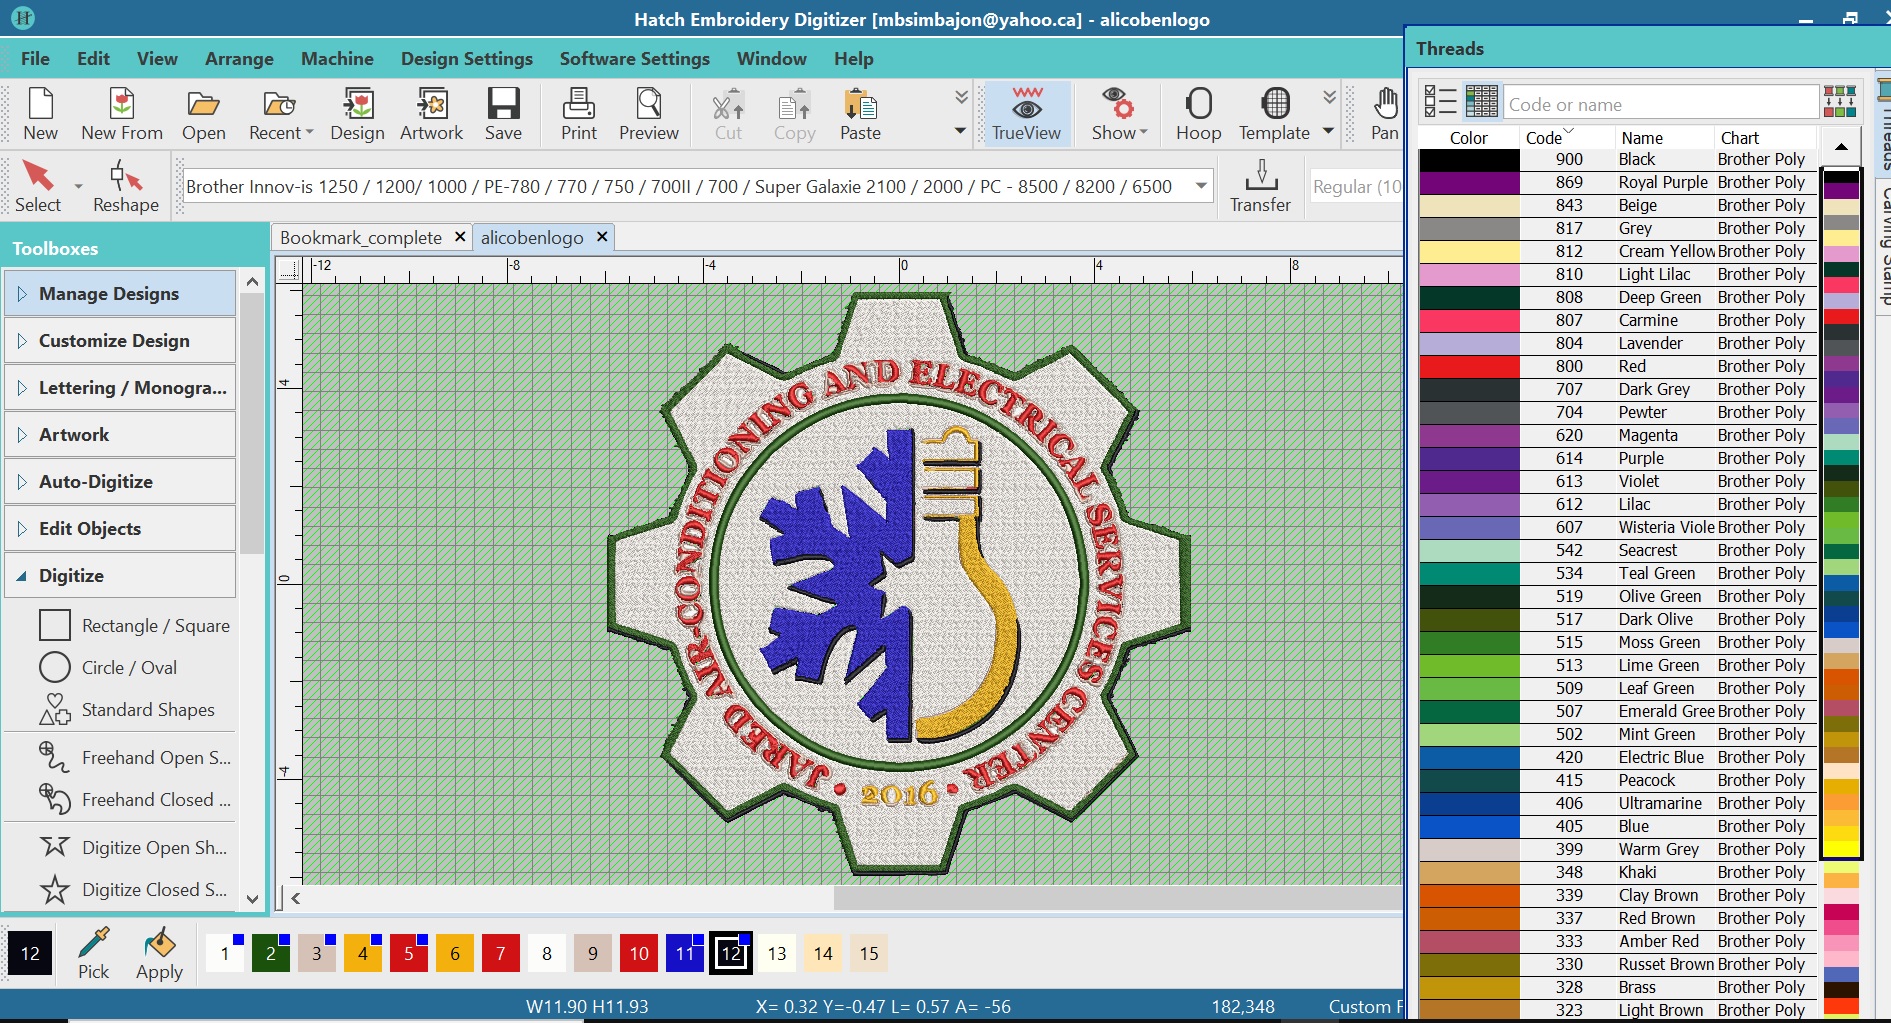Select the Digitize Closed Shape tool
The height and width of the screenshot is (1023, 1891).
click(133, 890)
